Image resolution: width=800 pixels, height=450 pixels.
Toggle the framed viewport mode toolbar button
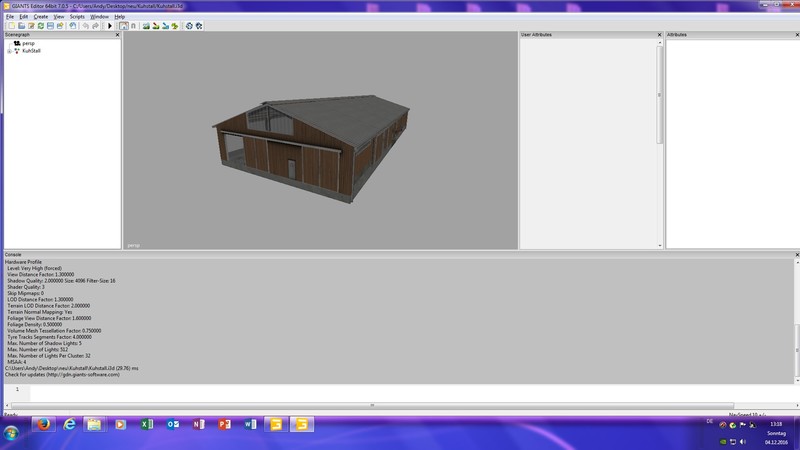tap(124, 26)
